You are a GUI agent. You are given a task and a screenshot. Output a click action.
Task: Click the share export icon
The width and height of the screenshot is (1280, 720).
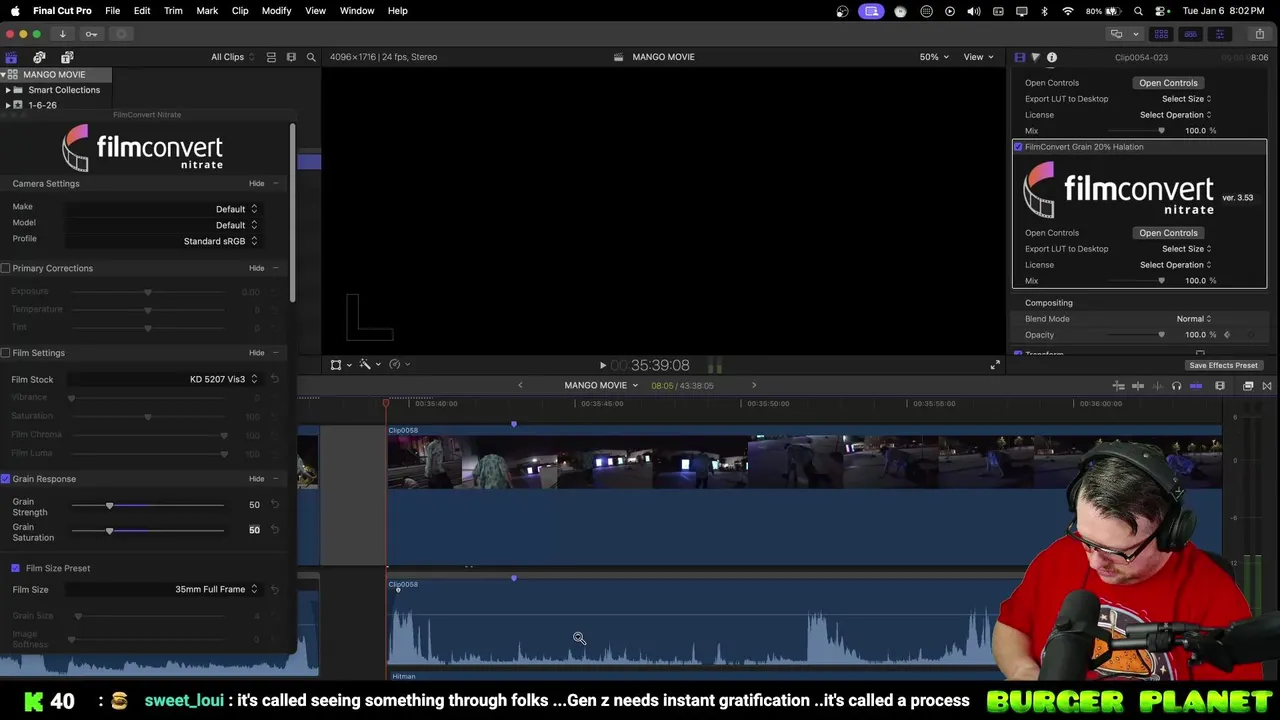[x=1259, y=34]
